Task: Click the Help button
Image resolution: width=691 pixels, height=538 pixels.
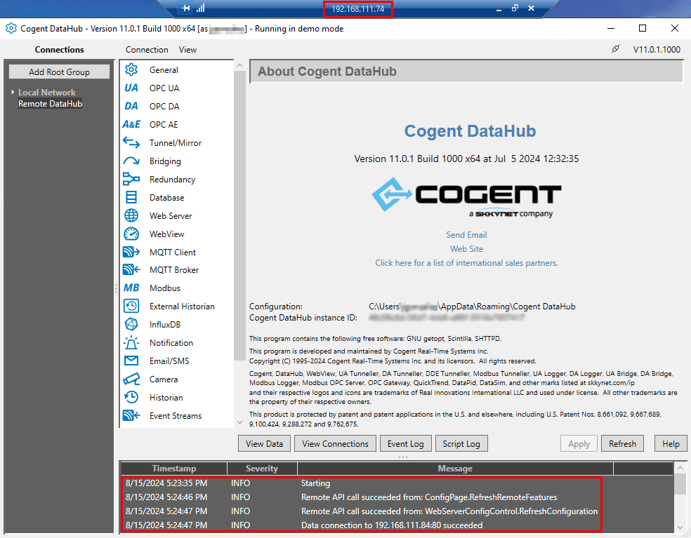Action: [671, 444]
